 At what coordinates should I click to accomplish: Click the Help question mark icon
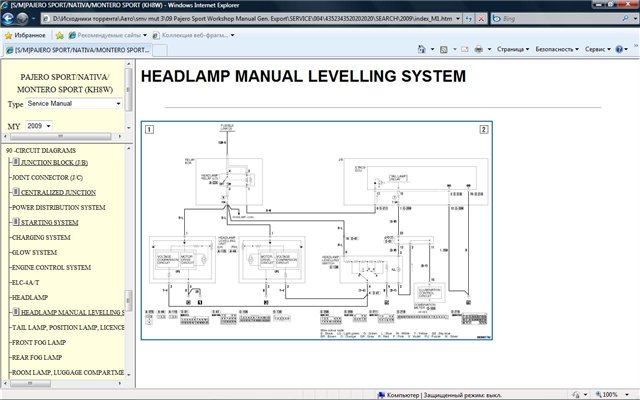[619, 49]
